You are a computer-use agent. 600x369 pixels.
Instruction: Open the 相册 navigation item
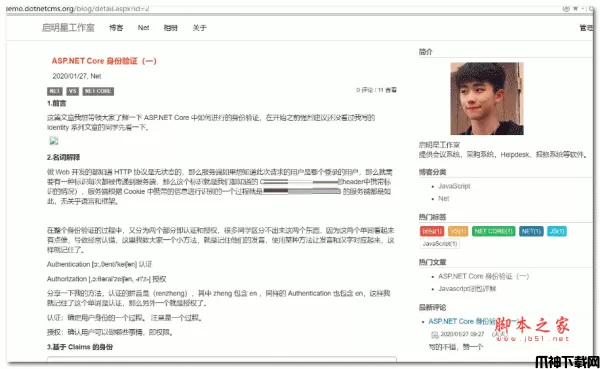171,28
